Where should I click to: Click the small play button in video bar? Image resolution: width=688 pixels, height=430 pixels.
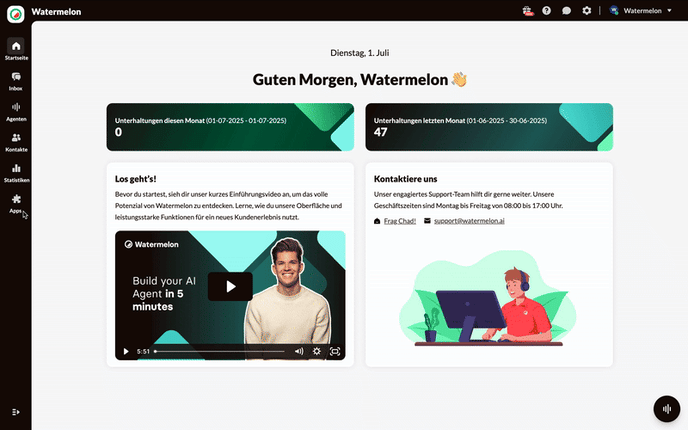coord(126,351)
